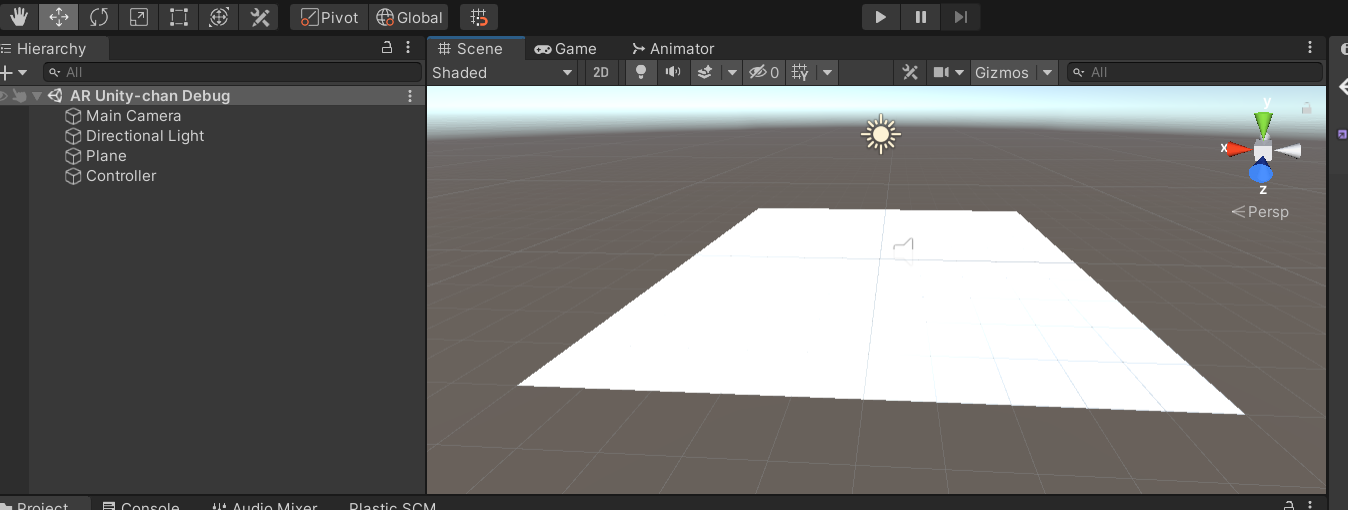The width and height of the screenshot is (1348, 510).
Task: Toggle scene audio
Action: point(673,72)
